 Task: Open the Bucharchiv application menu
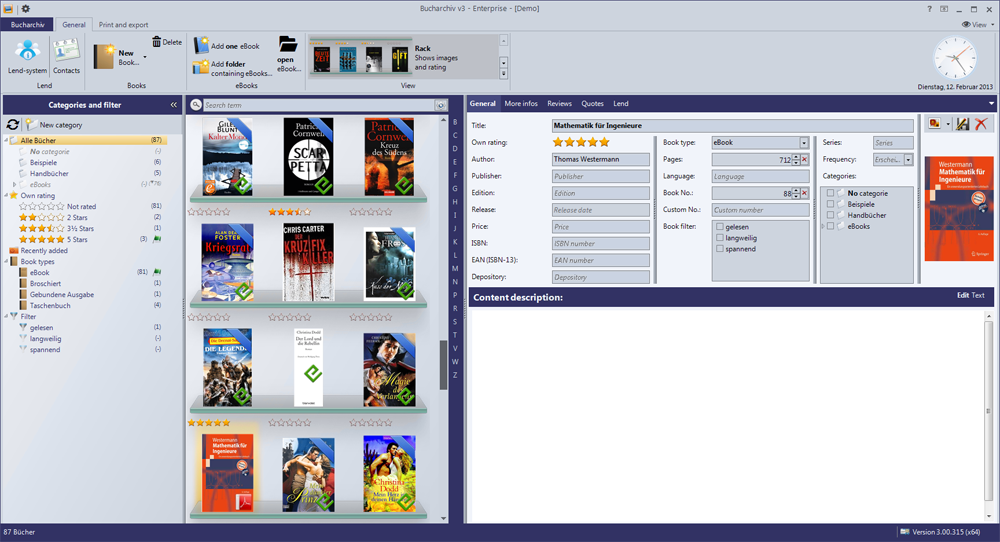click(x=27, y=24)
